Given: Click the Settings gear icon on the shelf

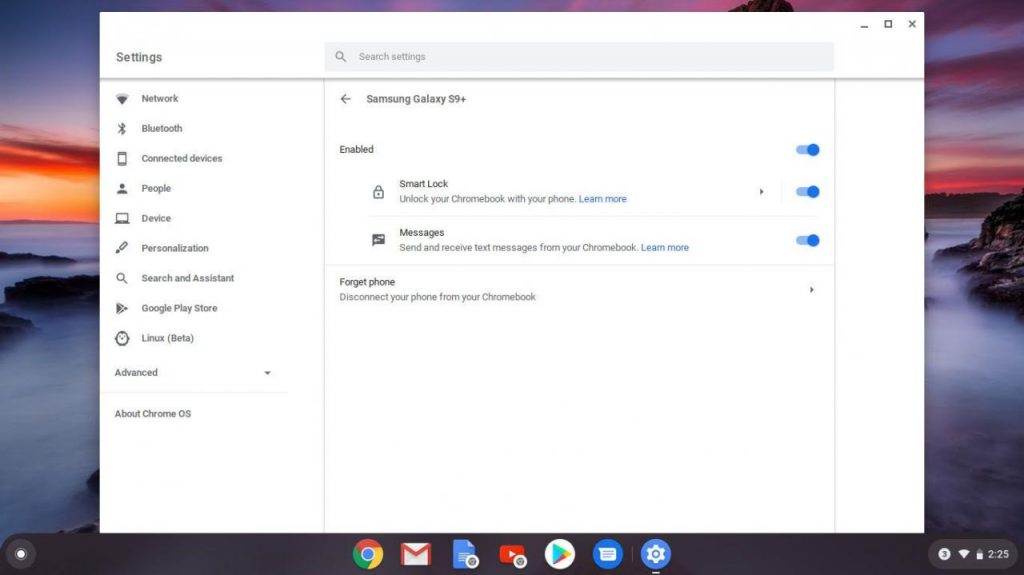Looking at the screenshot, I should pos(656,554).
